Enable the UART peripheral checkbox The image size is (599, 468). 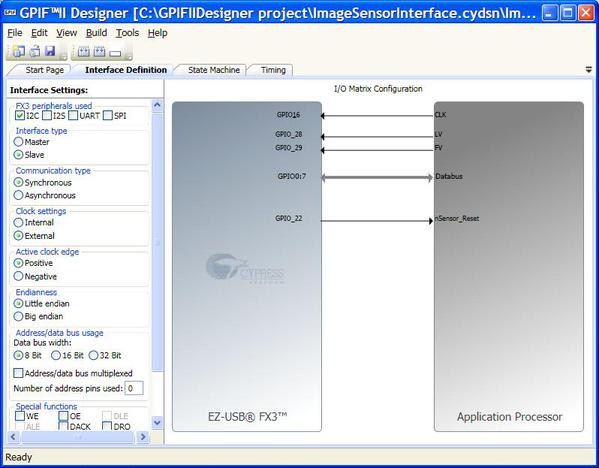coord(73,115)
